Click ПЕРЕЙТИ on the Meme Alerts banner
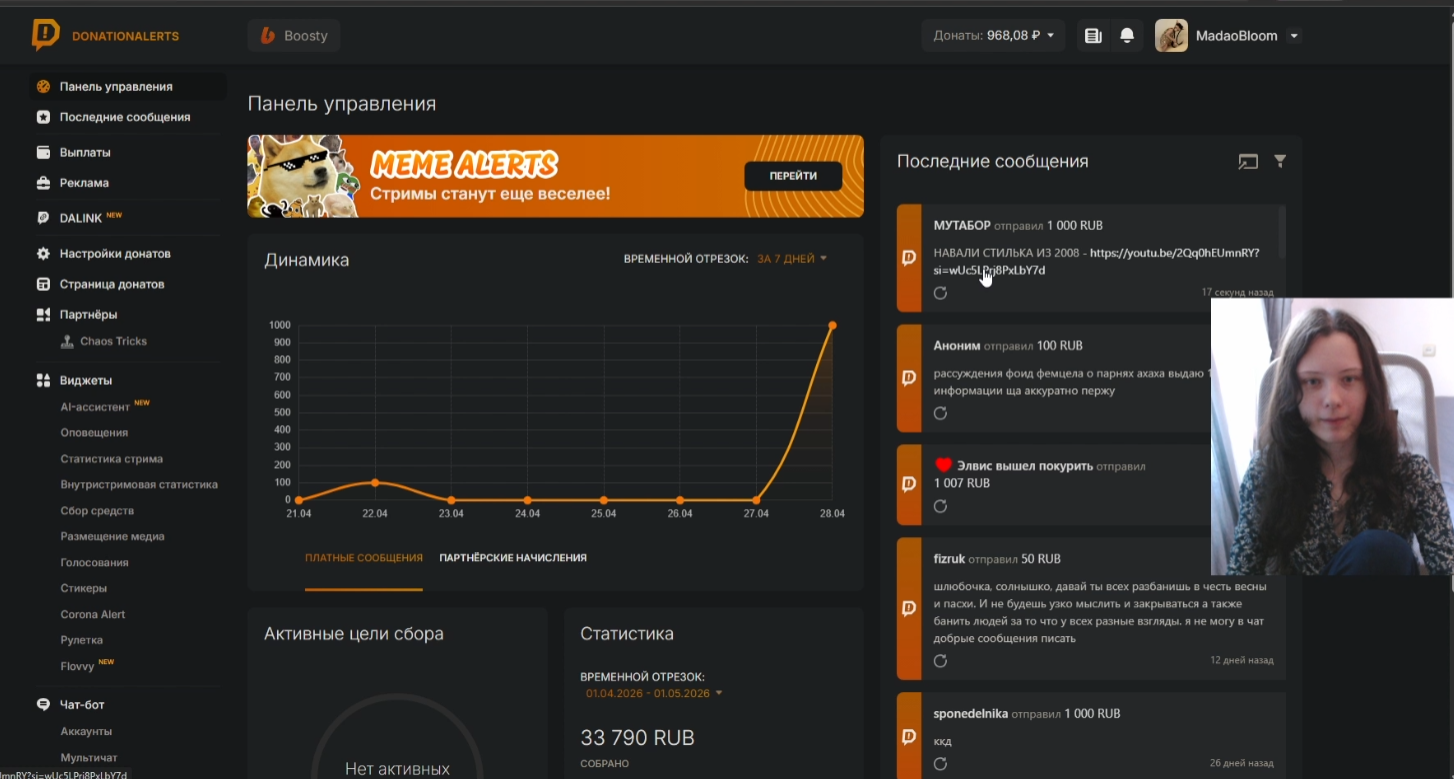The height and width of the screenshot is (779, 1454). point(793,176)
